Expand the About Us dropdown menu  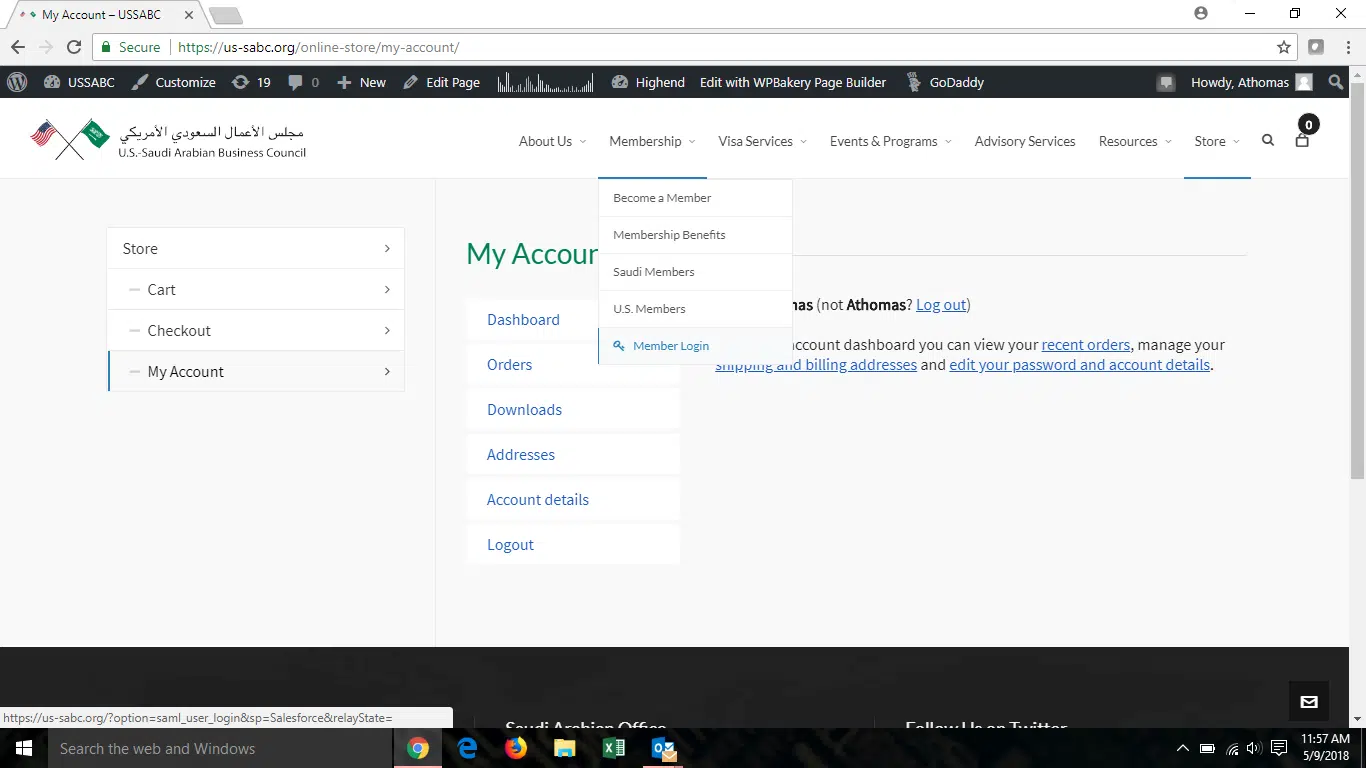[552, 141]
